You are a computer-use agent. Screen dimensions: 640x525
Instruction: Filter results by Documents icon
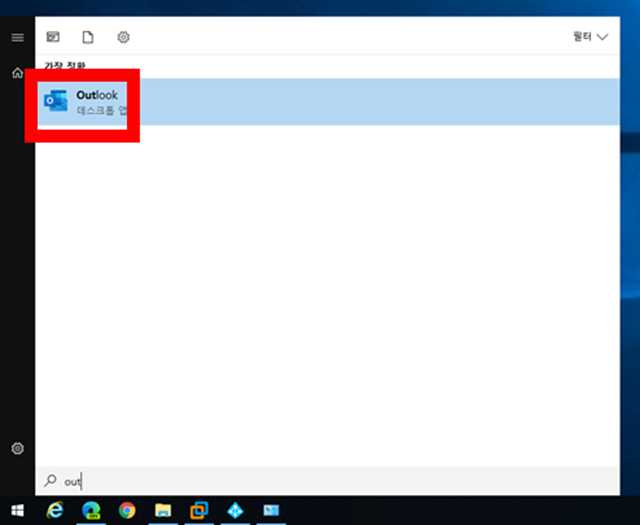88,37
